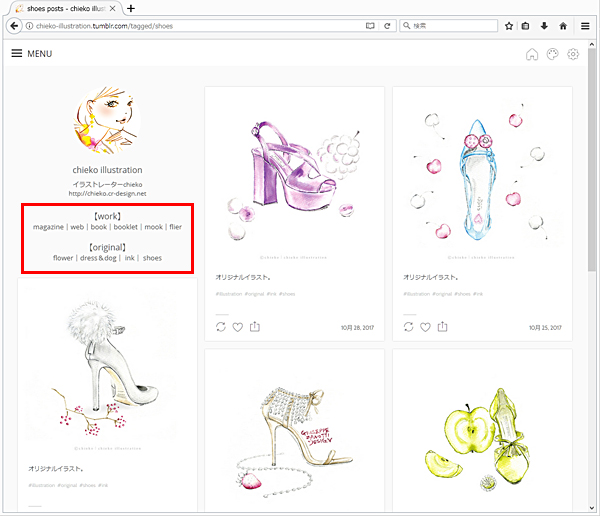
Task: Click hashtags under the blue shoe post
Action: (x=443, y=294)
